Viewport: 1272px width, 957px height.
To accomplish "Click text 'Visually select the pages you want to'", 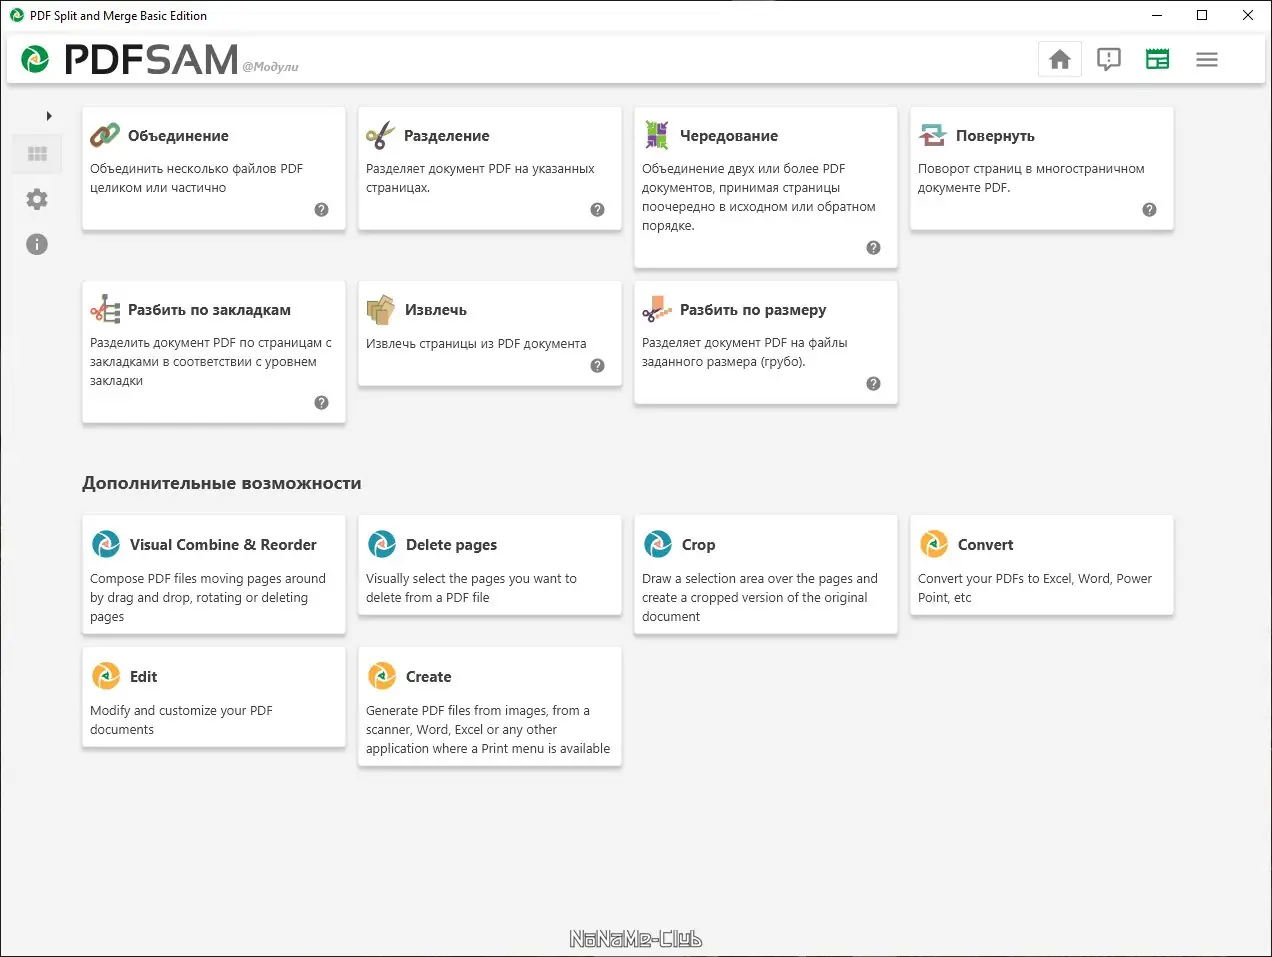I will [x=471, y=579].
